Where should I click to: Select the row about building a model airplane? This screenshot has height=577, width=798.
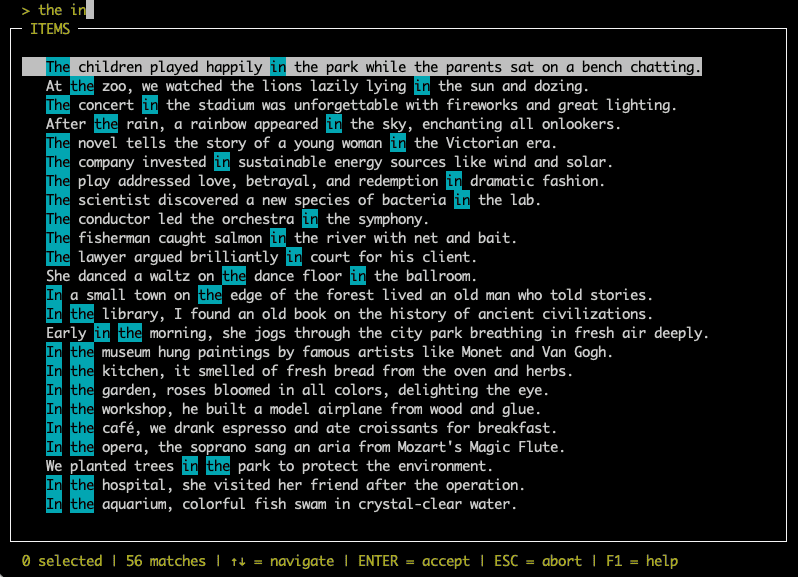[293, 409]
